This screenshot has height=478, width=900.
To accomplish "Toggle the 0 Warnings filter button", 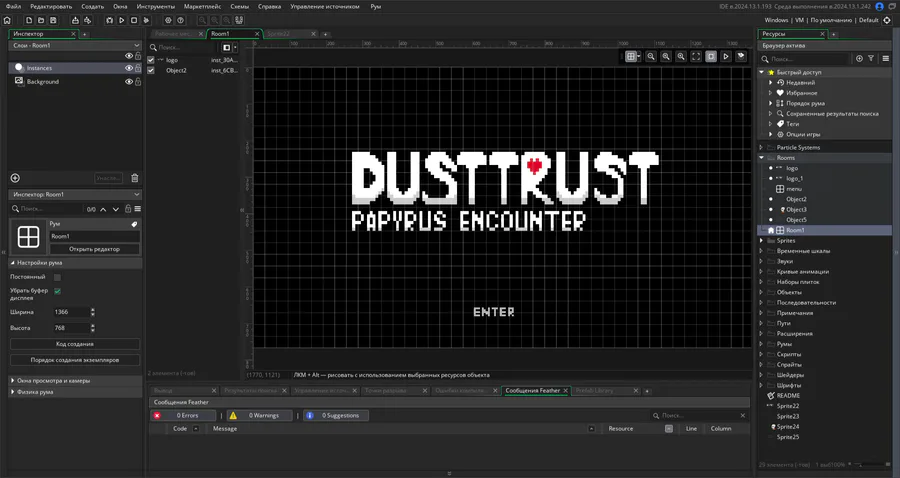I will click(259, 415).
